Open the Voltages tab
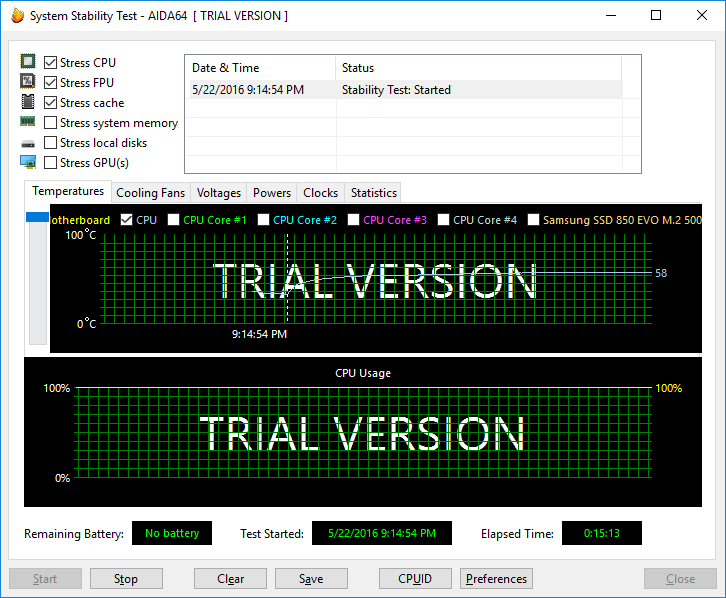726x598 pixels. [x=218, y=193]
